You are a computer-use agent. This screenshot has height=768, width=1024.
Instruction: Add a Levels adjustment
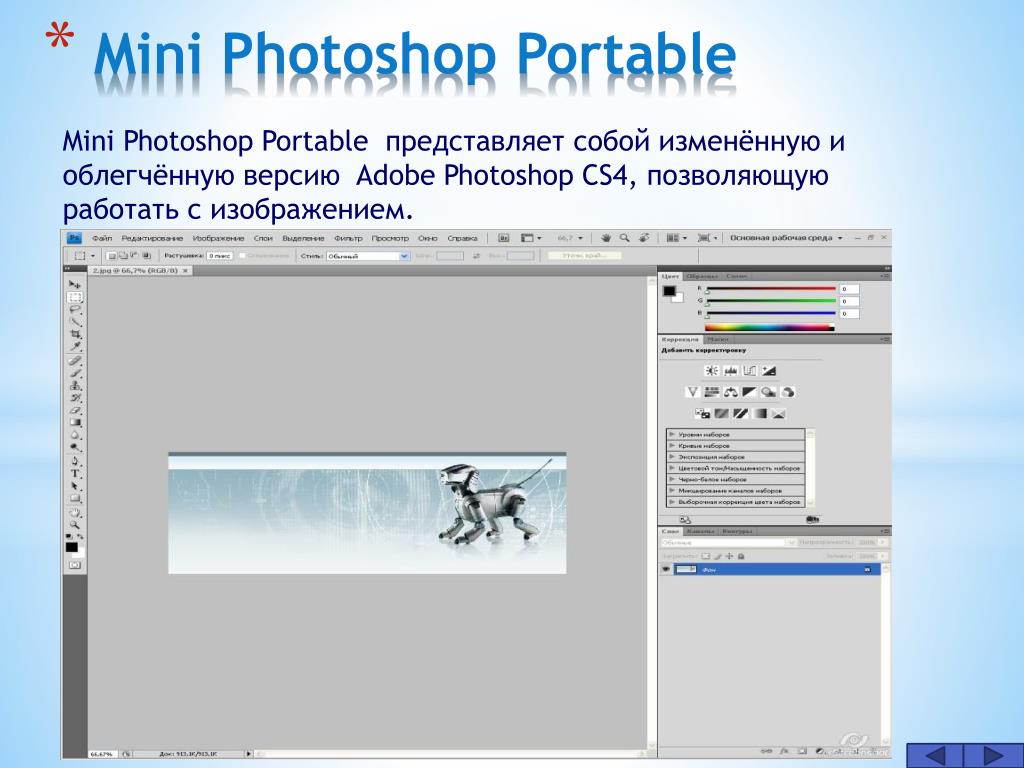[730, 371]
